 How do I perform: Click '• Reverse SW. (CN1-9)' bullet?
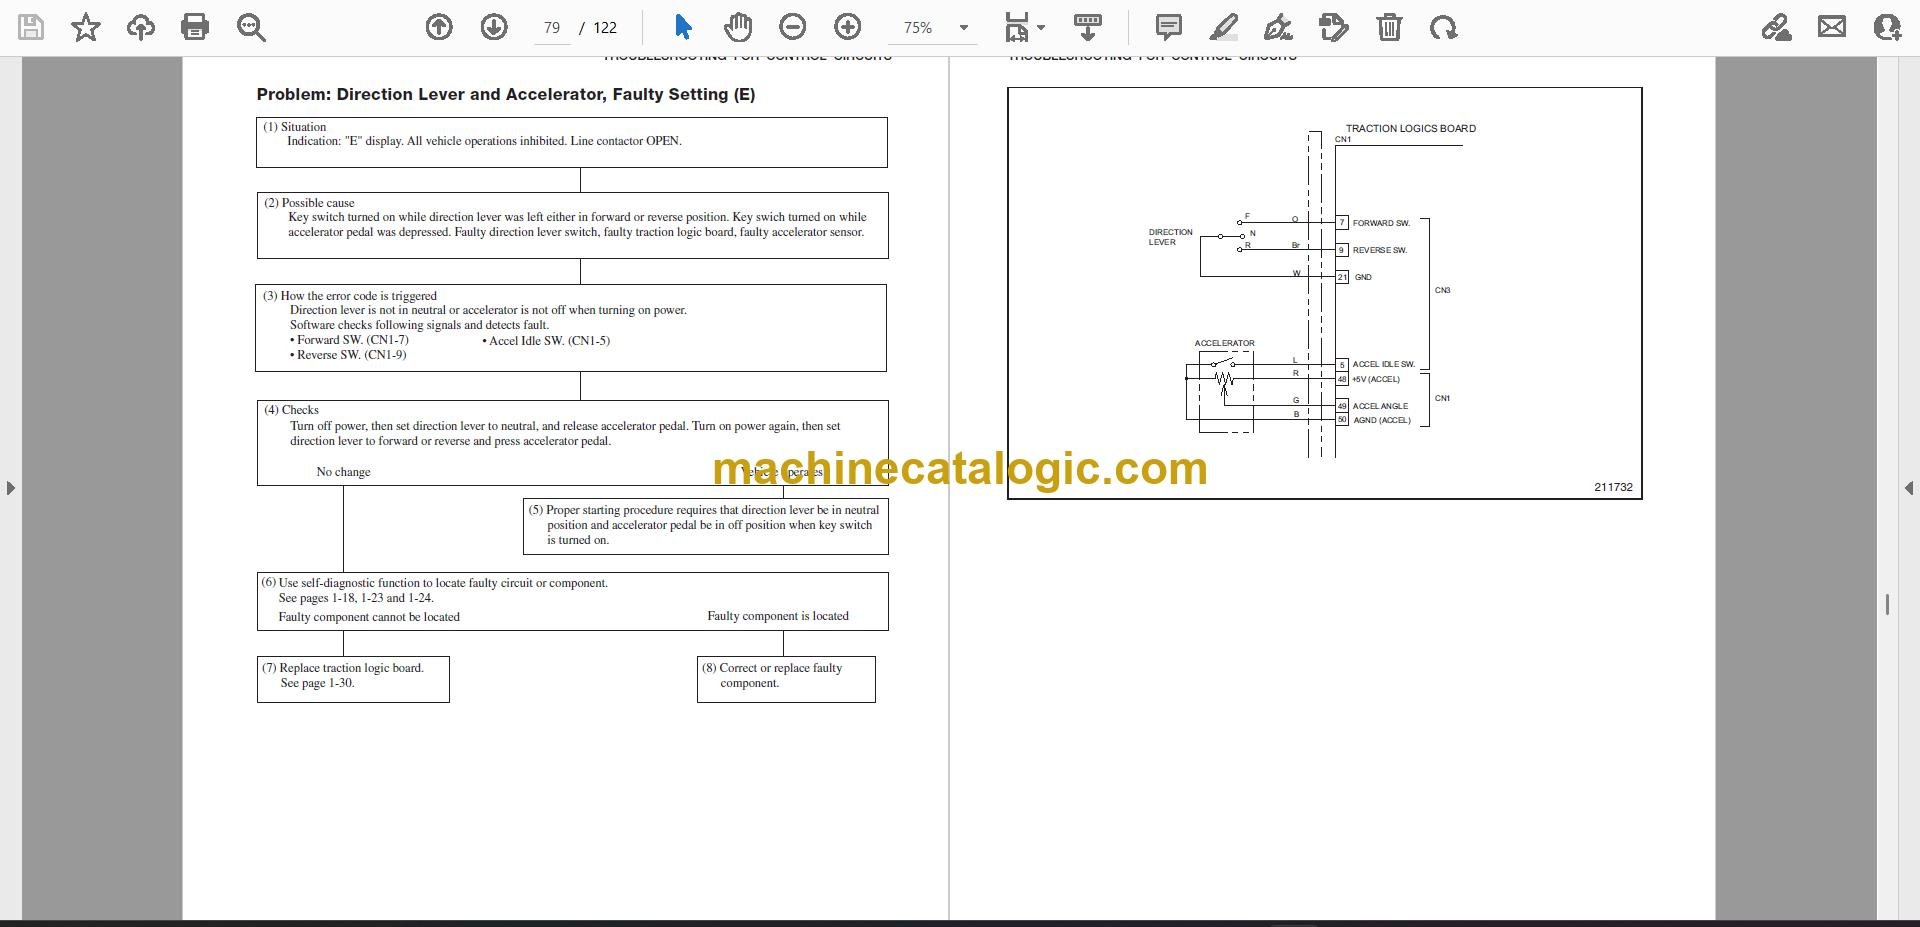[x=348, y=355]
